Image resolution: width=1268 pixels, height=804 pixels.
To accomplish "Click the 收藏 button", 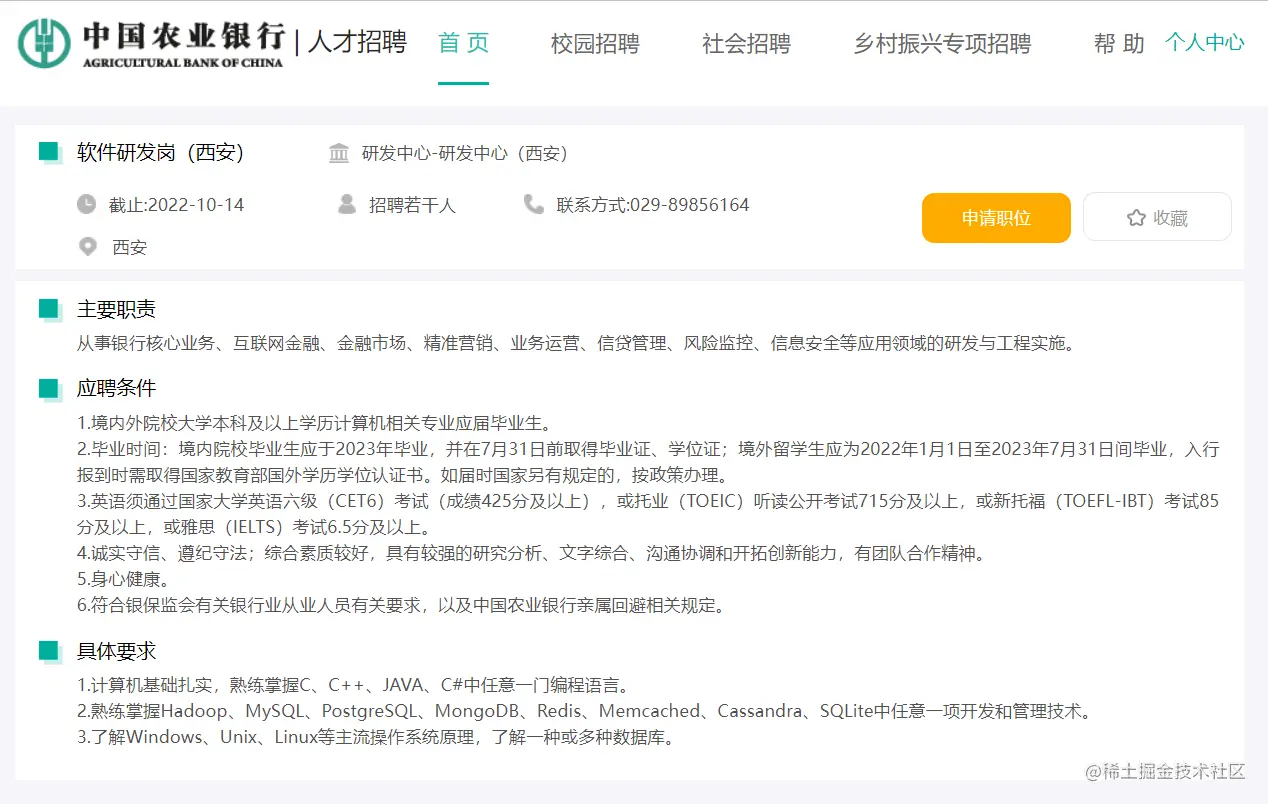I will 1157,217.
